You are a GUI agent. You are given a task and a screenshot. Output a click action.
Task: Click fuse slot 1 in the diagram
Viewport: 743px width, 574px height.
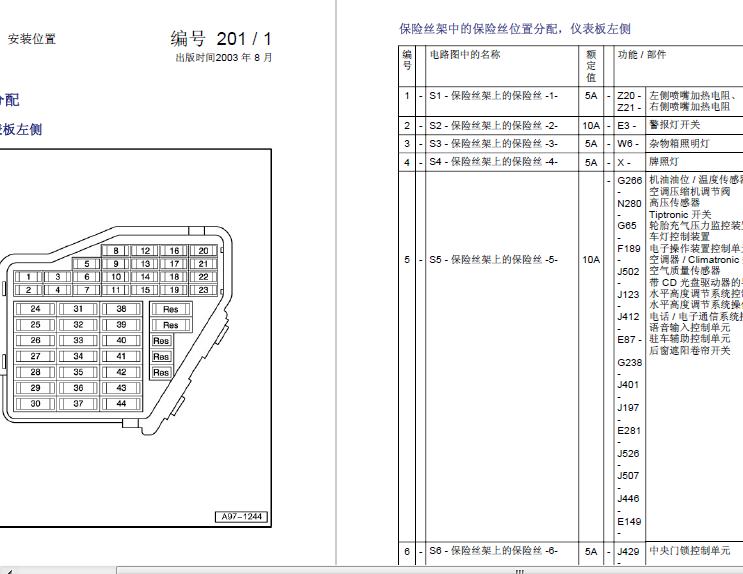(28, 277)
